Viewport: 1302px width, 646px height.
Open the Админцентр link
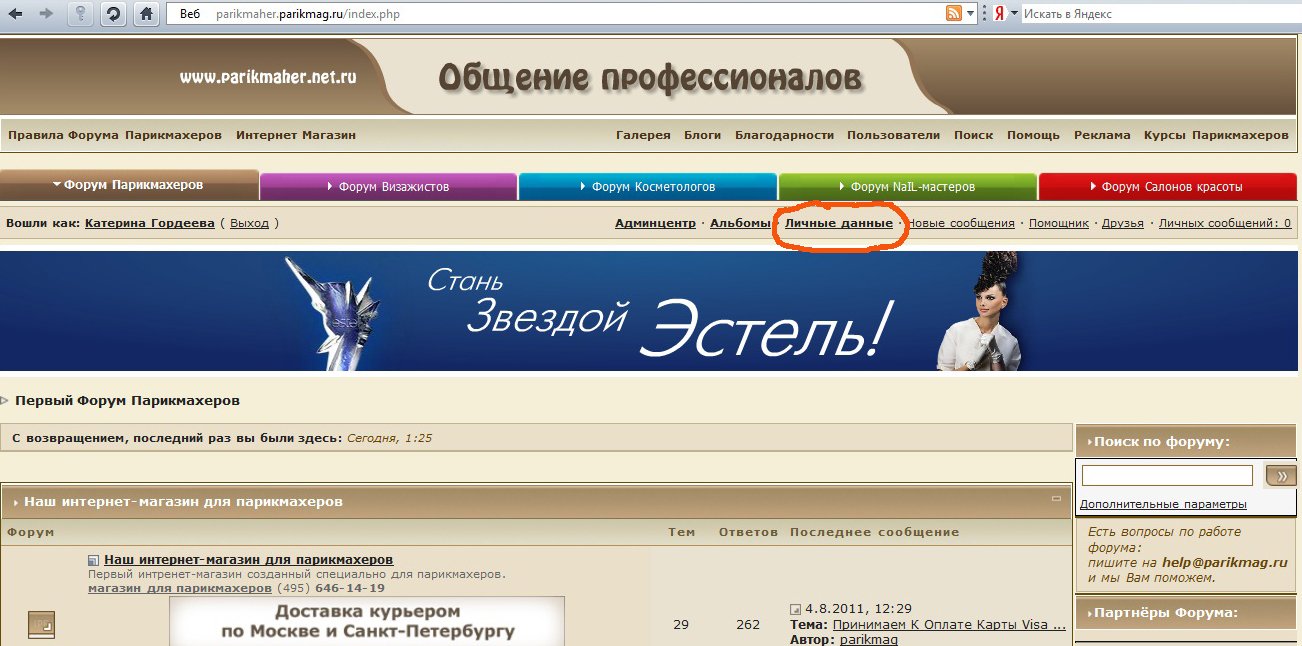click(655, 223)
